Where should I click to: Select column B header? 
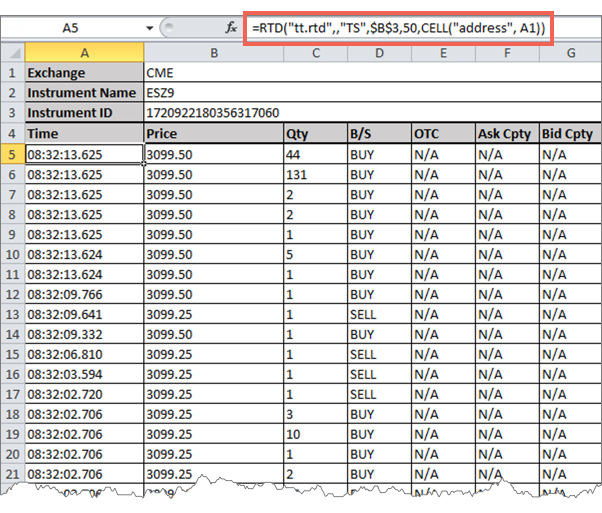(213, 52)
